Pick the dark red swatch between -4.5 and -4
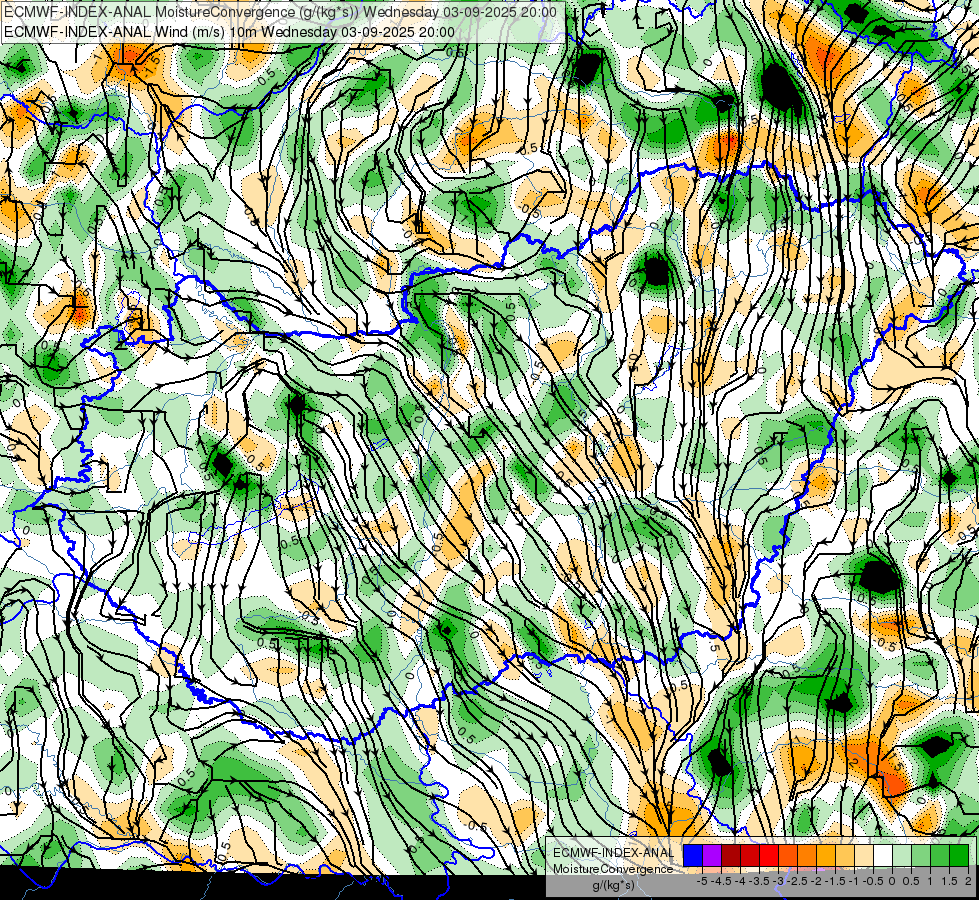Viewport: 979px width, 900px height. pos(731,855)
